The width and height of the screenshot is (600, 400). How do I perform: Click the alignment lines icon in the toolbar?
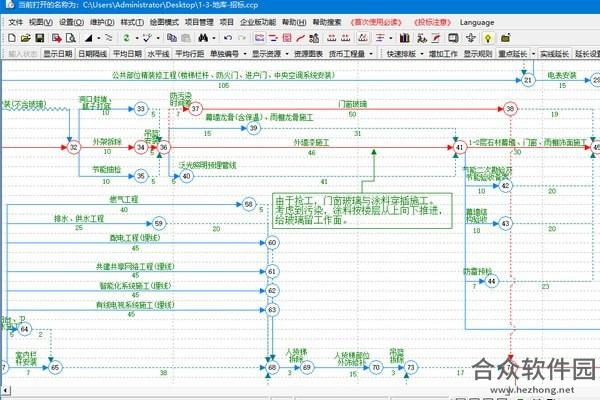click(x=380, y=38)
